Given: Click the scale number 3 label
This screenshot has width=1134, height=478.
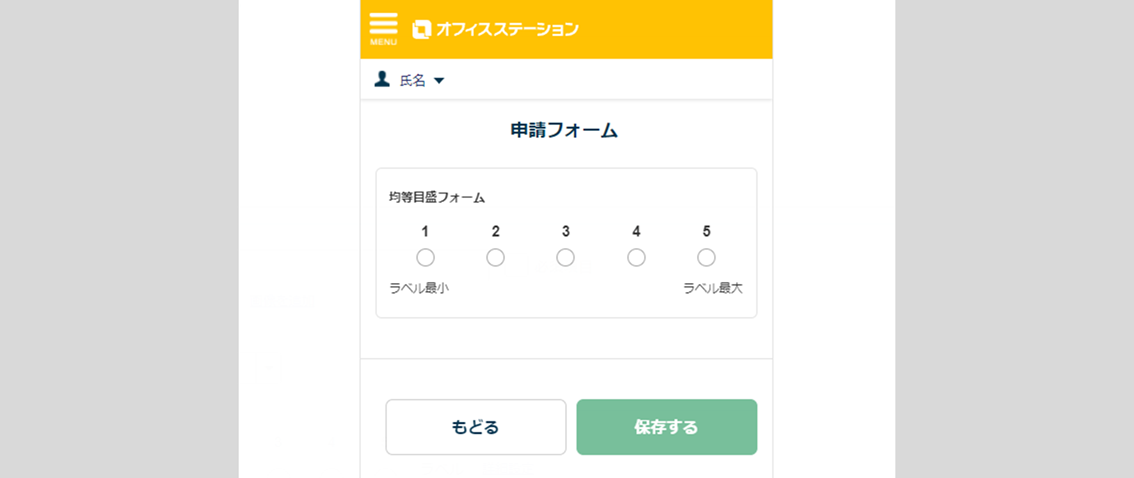Looking at the screenshot, I should click(x=565, y=232).
